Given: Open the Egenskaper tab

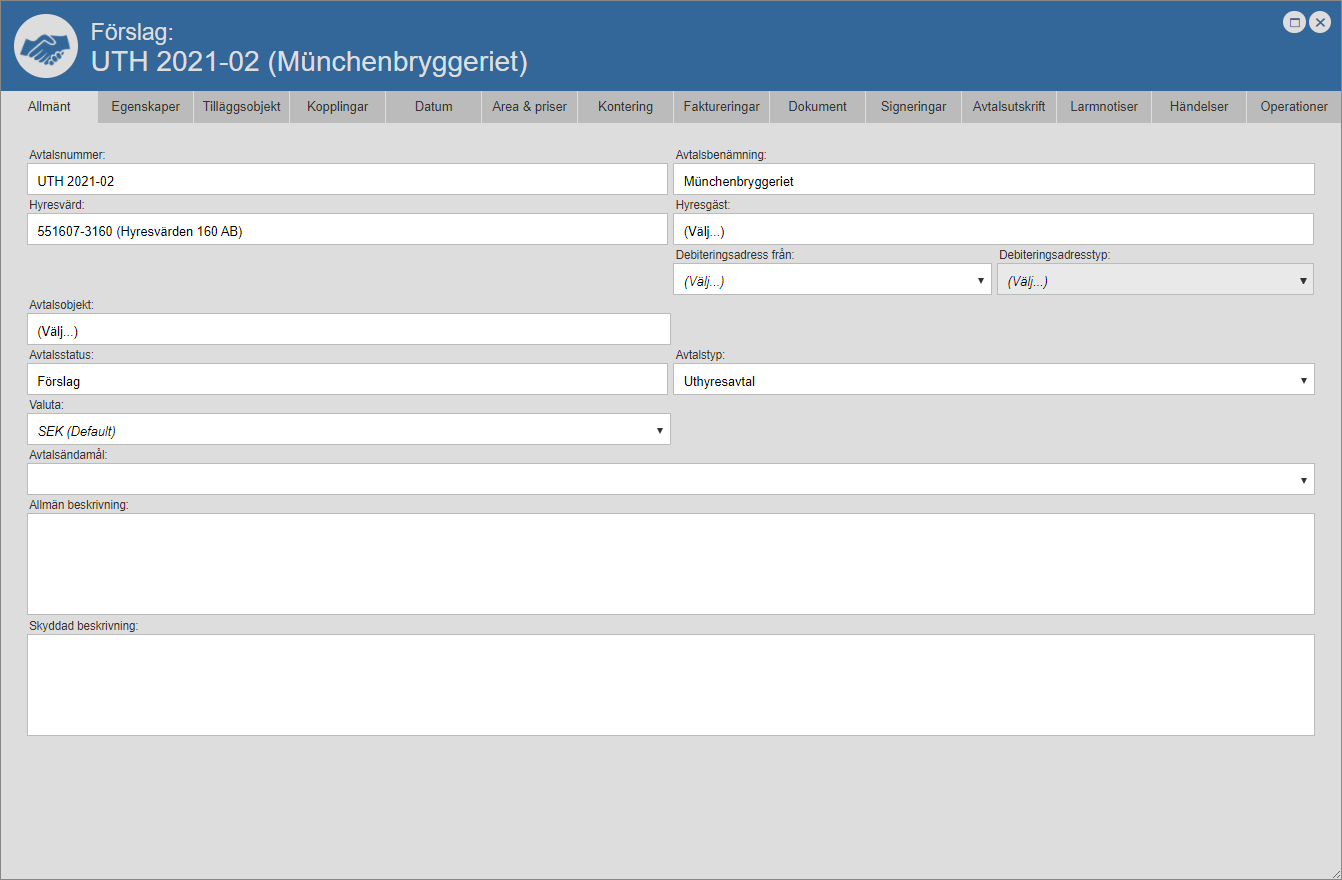Looking at the screenshot, I should (x=146, y=107).
